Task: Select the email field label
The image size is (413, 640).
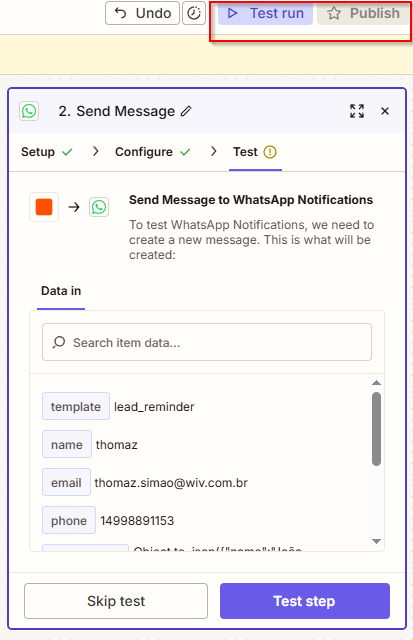Action: pos(67,482)
